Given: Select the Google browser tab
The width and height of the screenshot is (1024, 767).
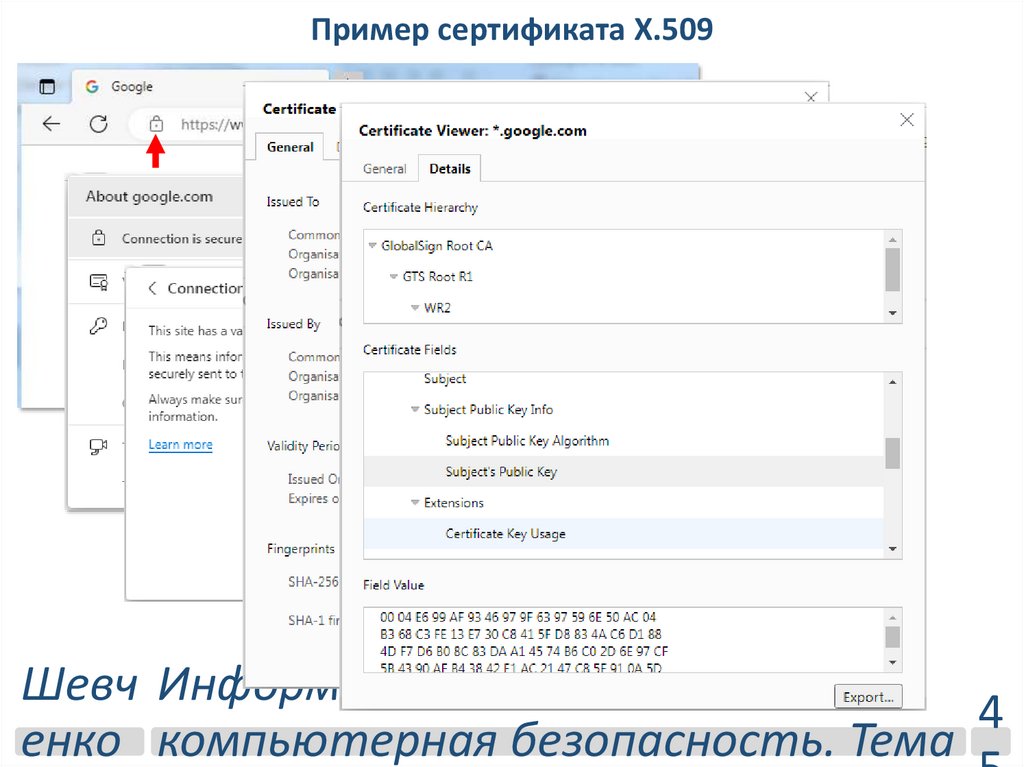Looking at the screenshot, I should (x=199, y=86).
